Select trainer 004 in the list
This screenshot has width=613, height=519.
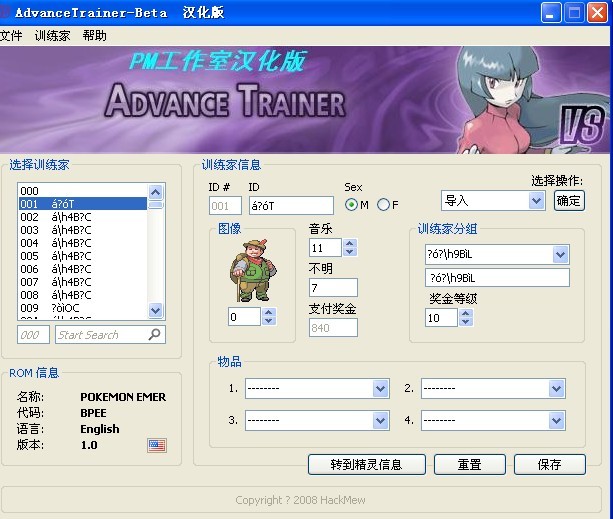pyautogui.click(x=83, y=243)
